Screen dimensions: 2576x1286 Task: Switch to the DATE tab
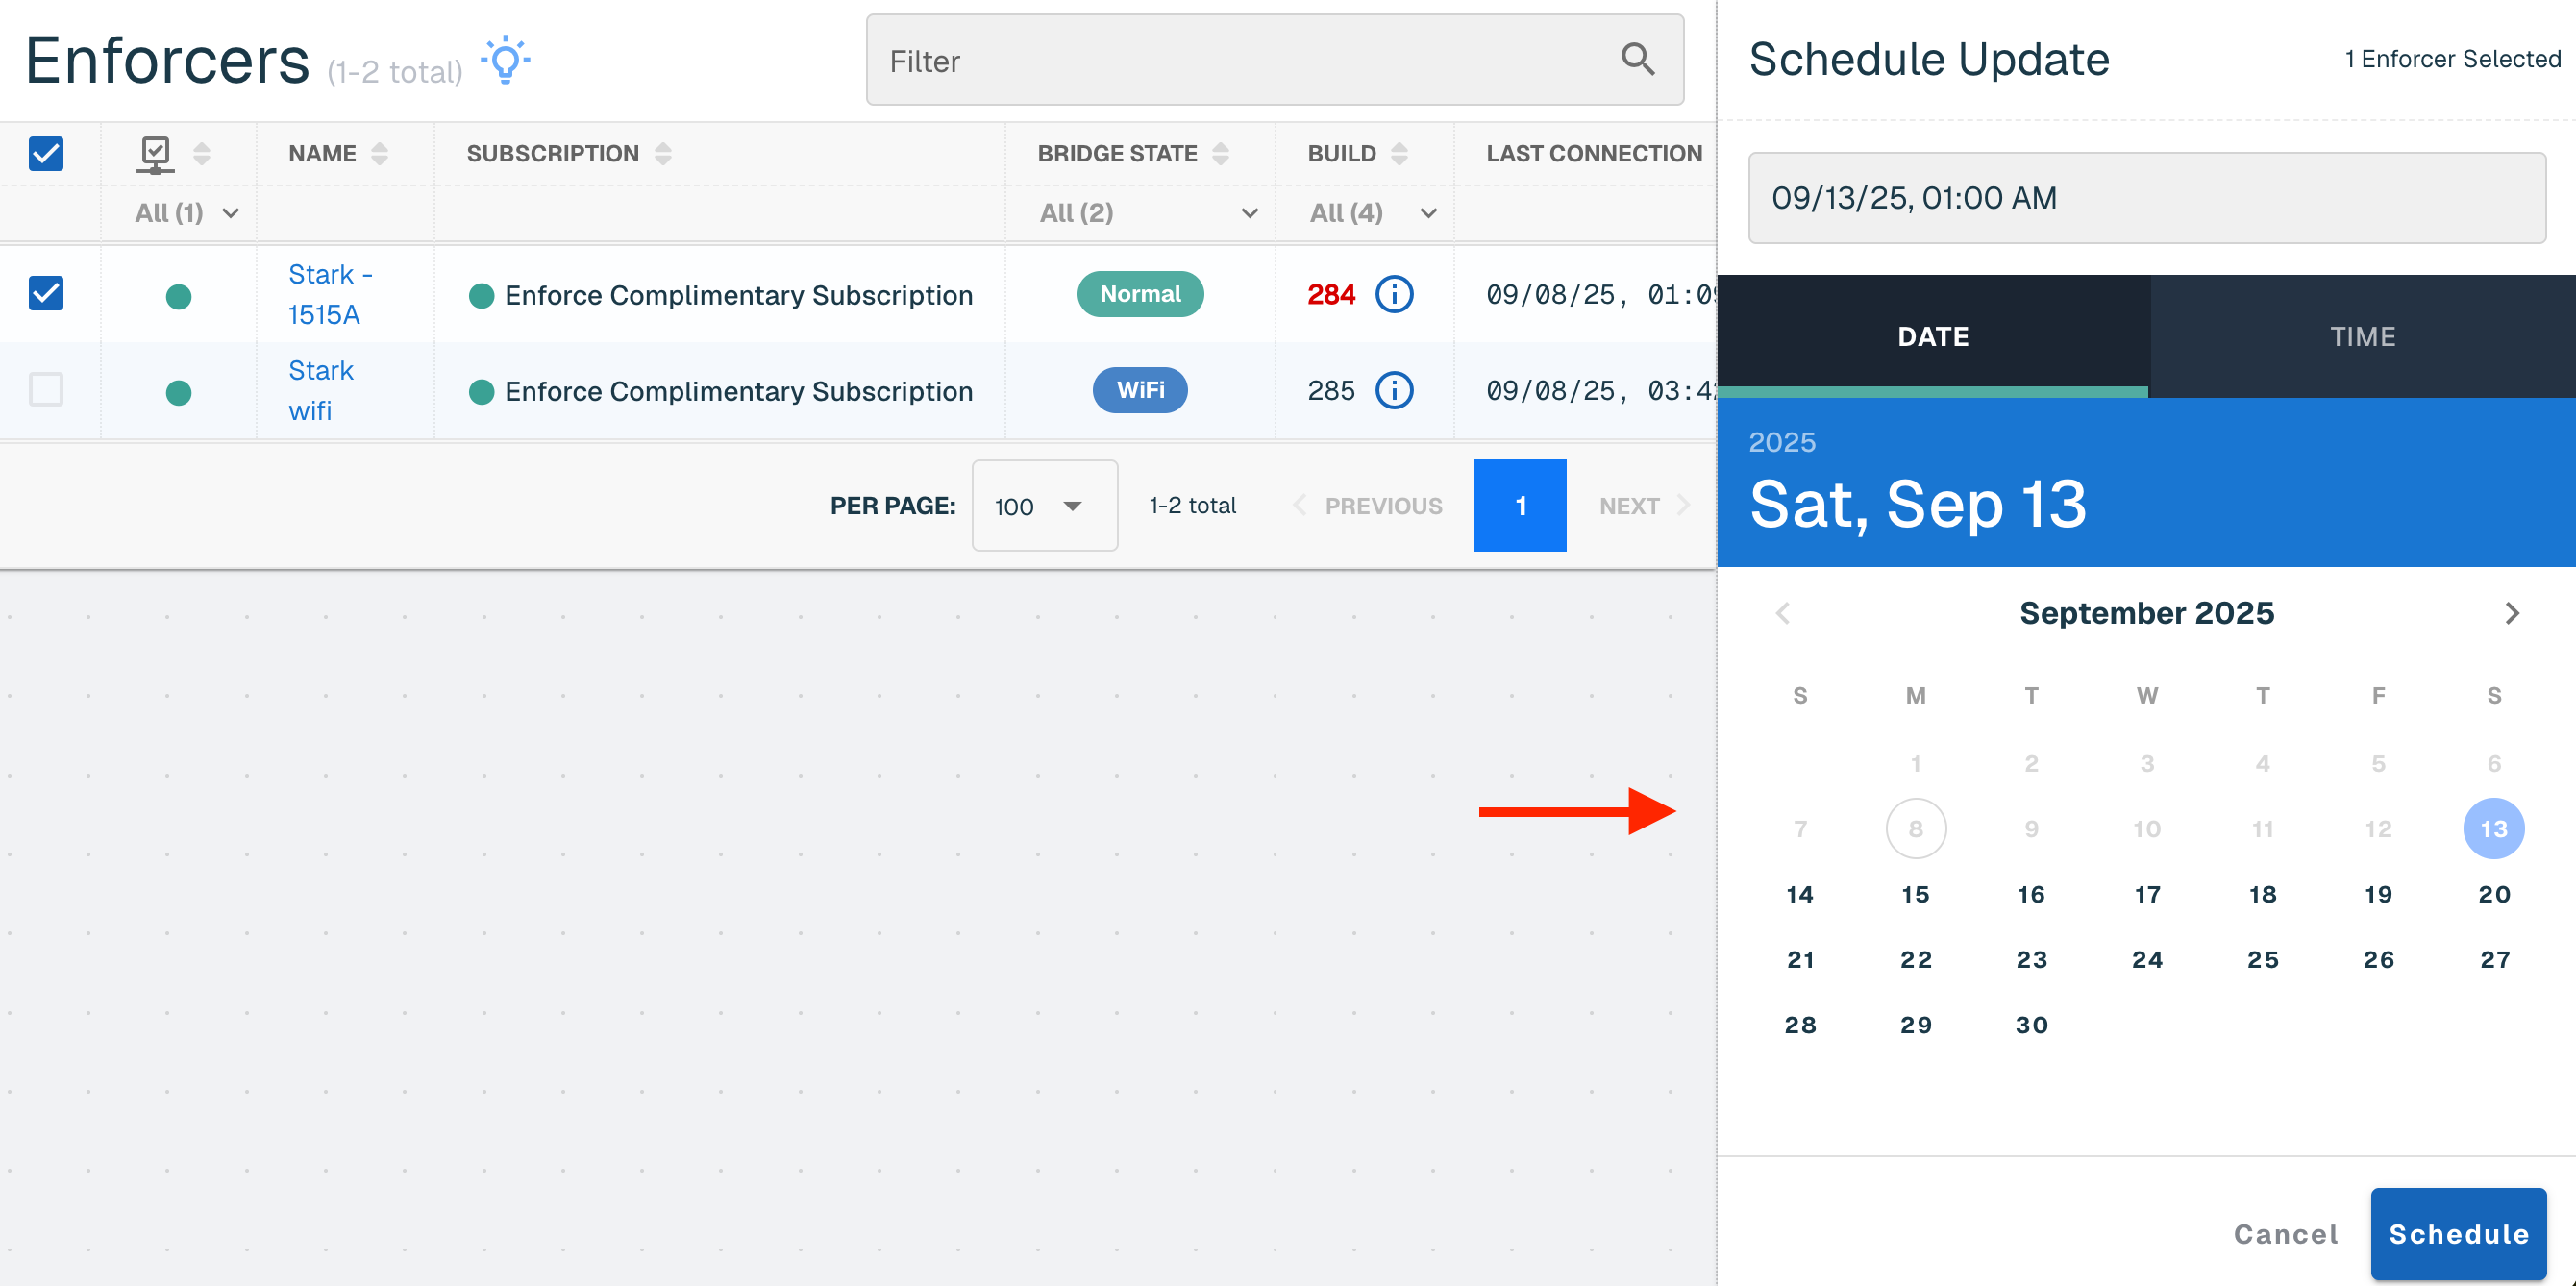[x=1933, y=337]
